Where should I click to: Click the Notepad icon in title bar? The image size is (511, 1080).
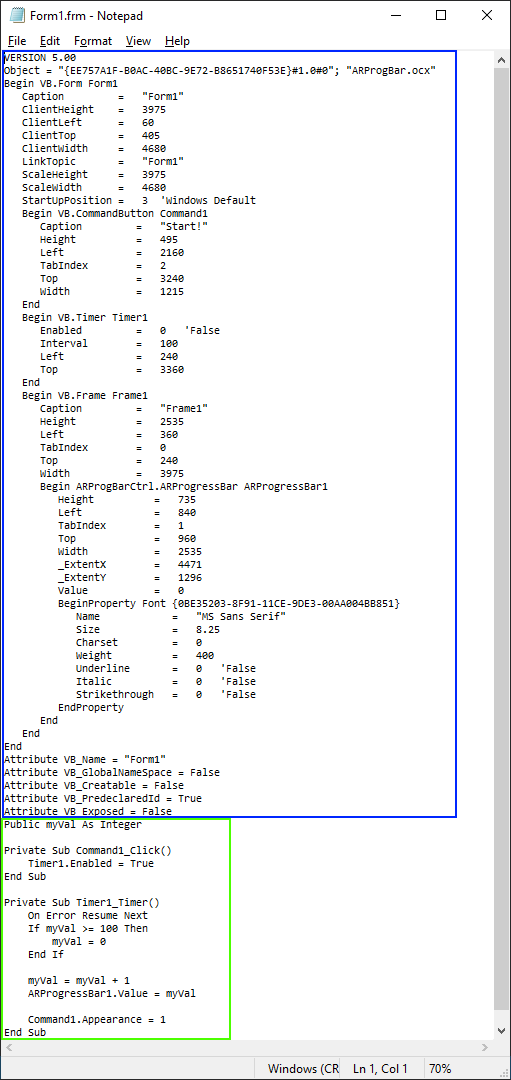point(16,15)
